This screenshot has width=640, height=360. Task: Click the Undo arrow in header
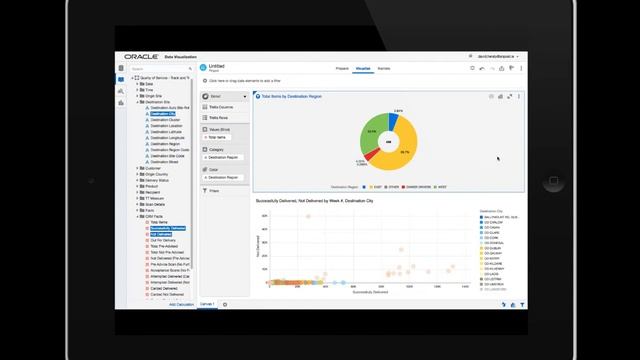point(482,68)
